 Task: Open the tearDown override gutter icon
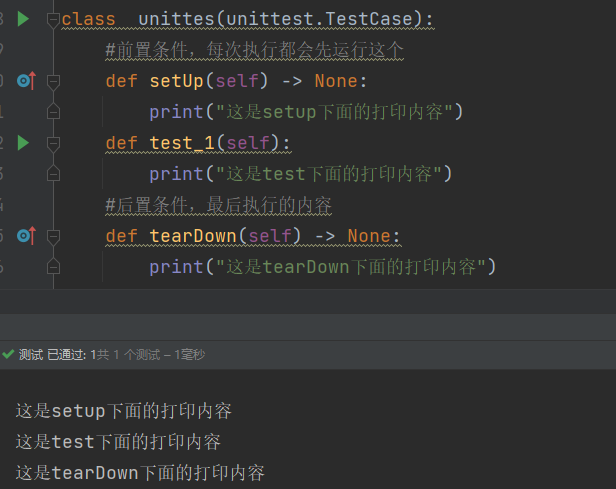[26, 236]
